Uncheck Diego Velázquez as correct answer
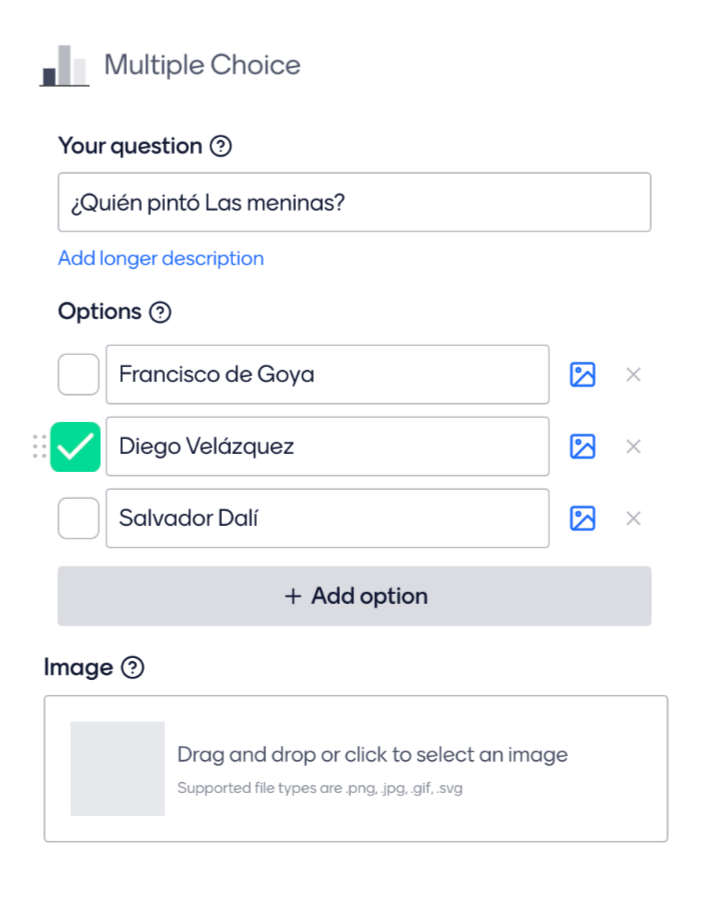This screenshot has height=898, width=724. [x=76, y=447]
